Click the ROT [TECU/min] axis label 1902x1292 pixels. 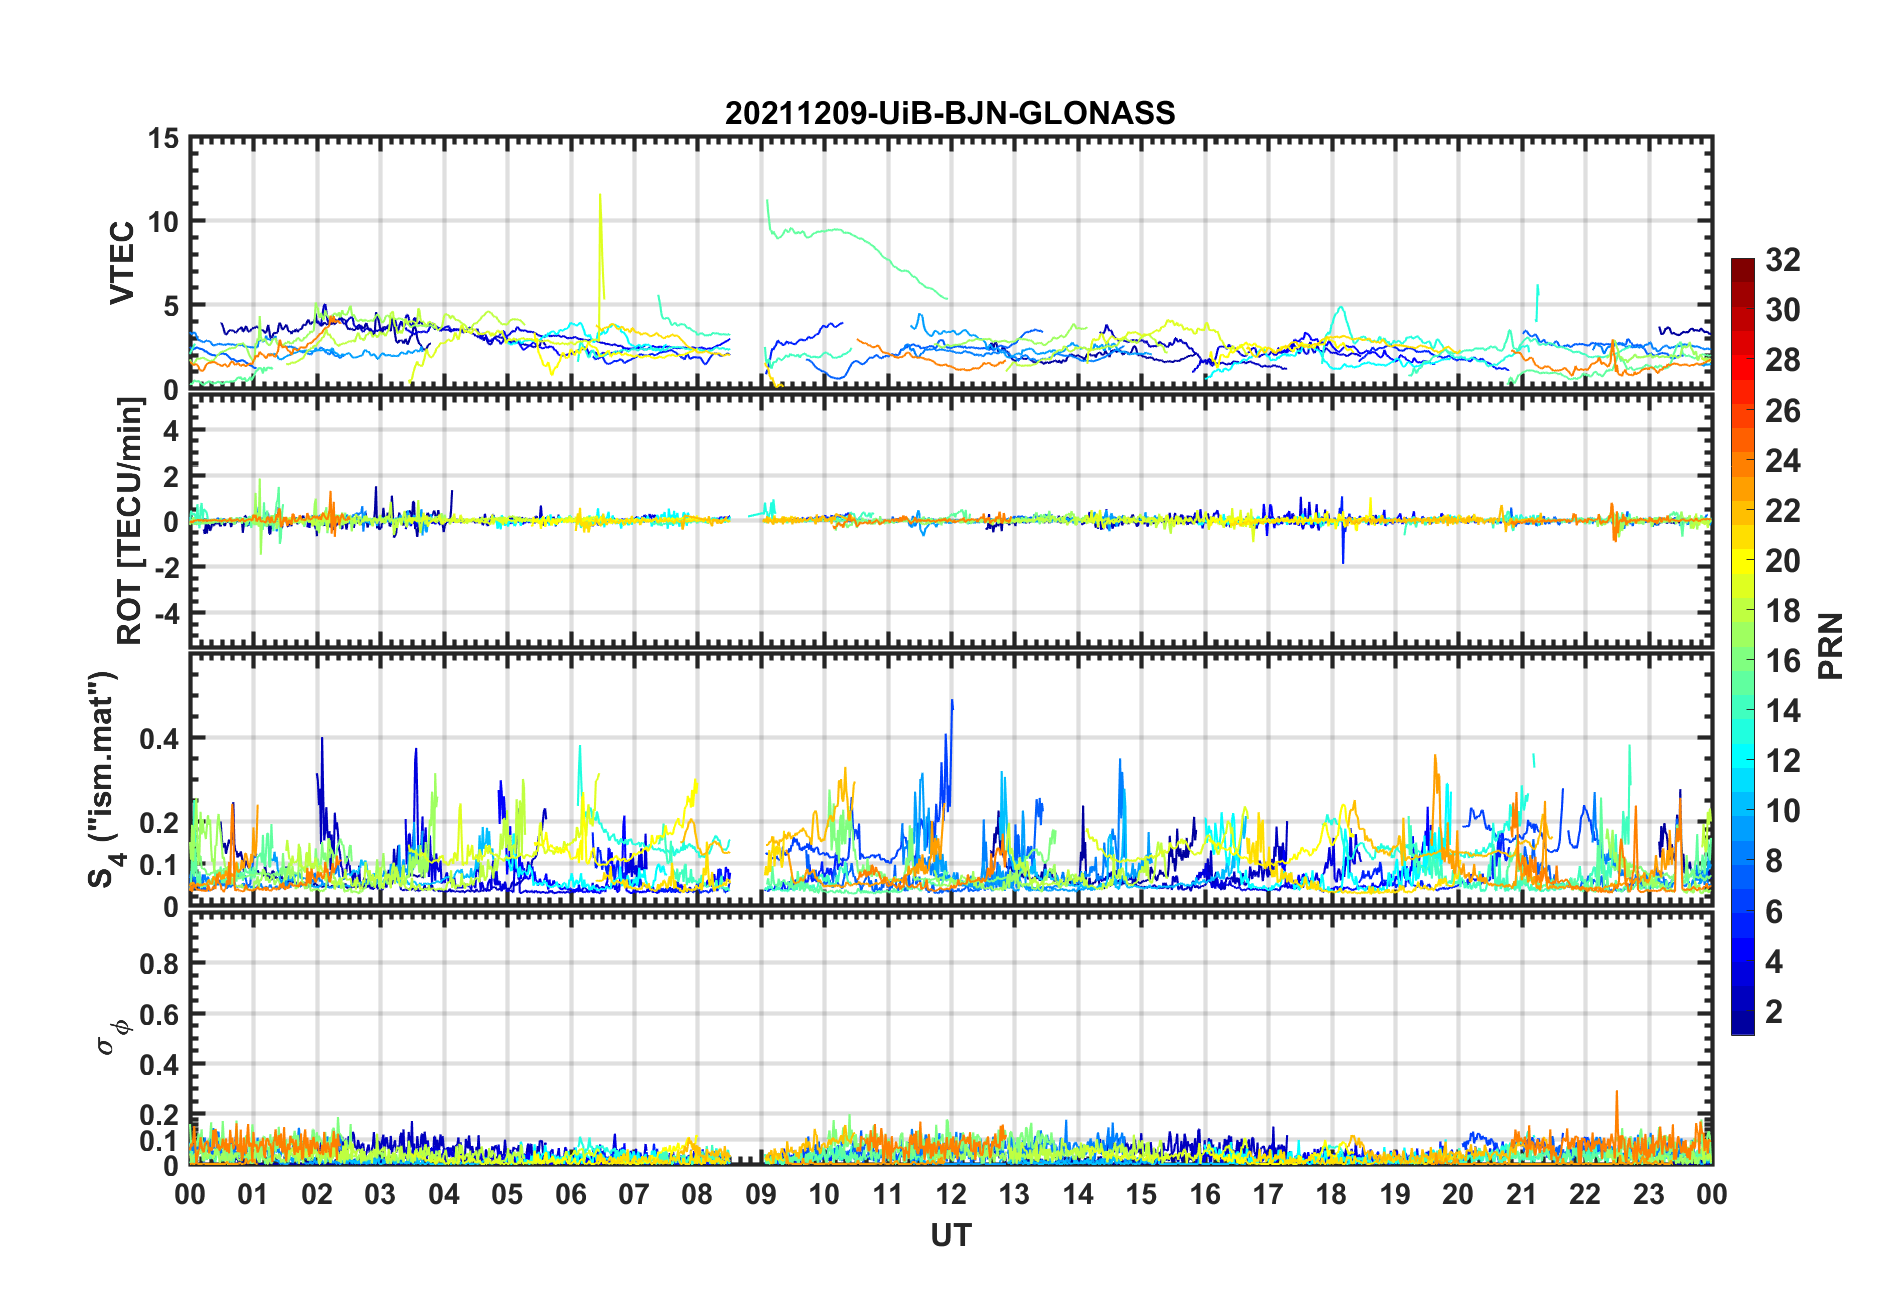coord(130,521)
